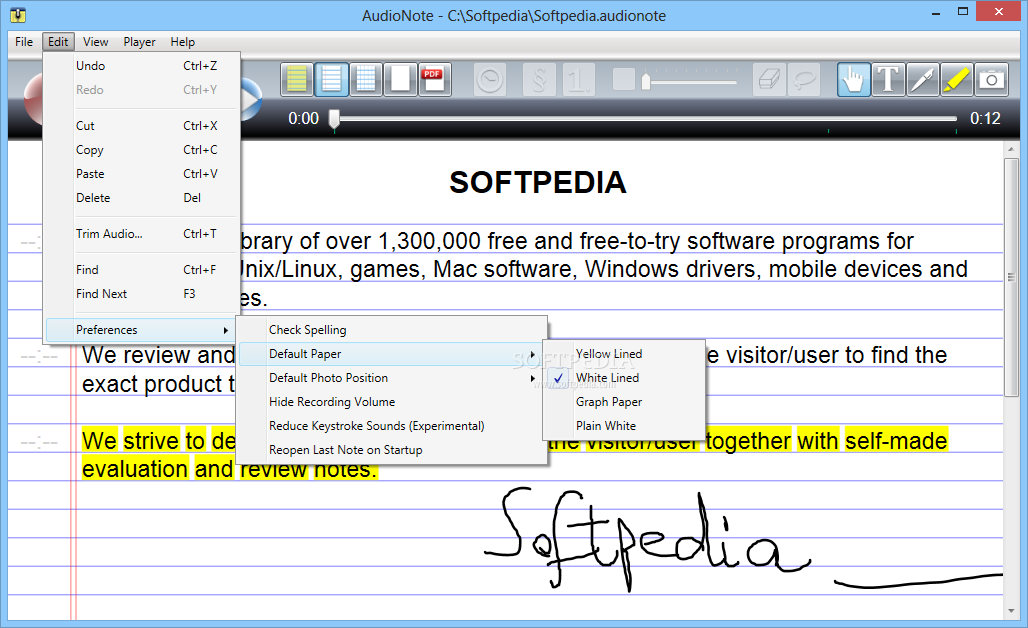This screenshot has width=1028, height=628.
Task: Click the pen thickness slider
Action: [x=691, y=82]
